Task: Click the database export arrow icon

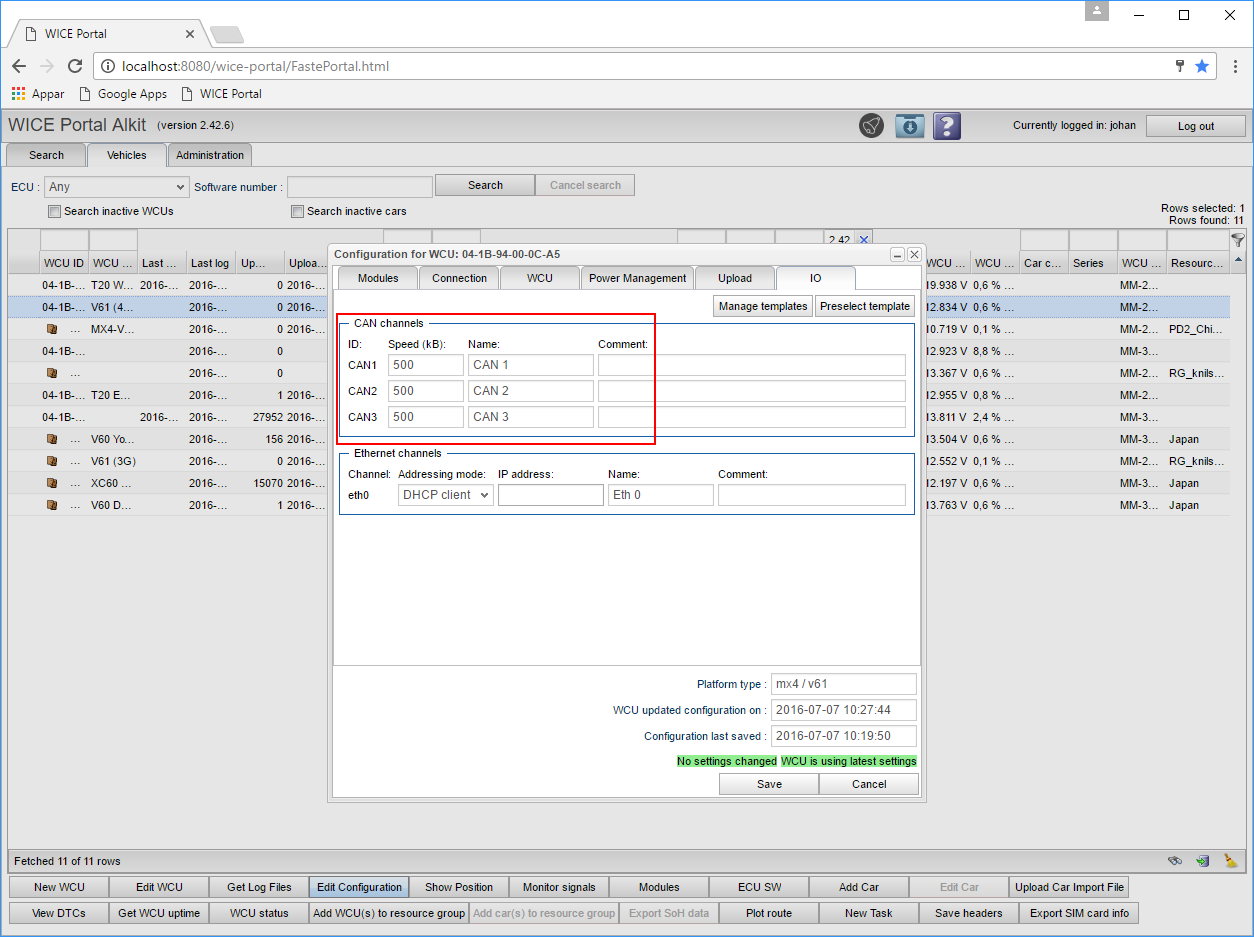Action: pyautogui.click(x=1202, y=861)
